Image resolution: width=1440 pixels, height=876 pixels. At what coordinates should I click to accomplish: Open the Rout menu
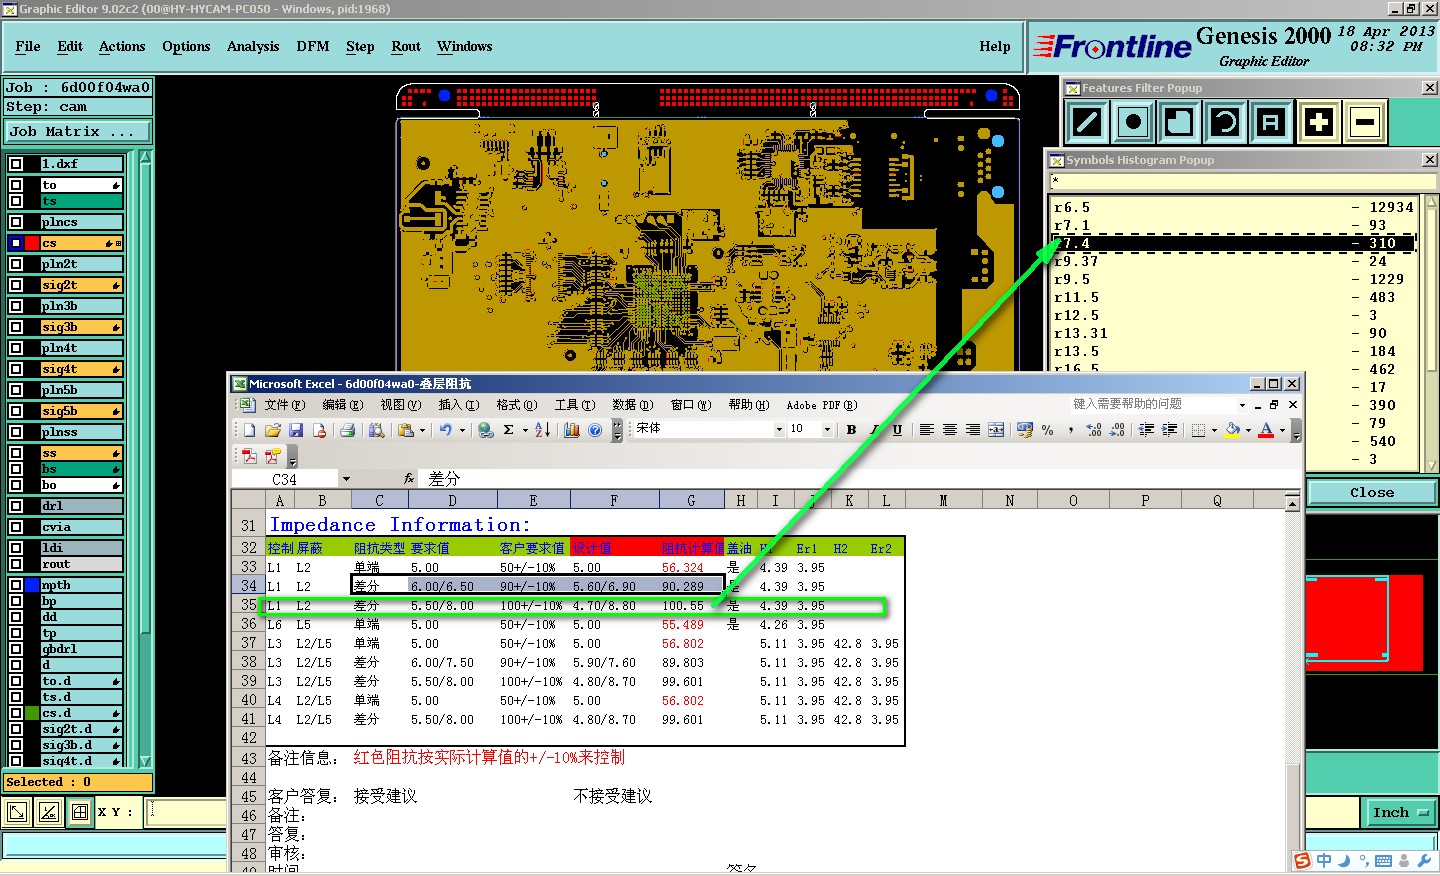click(x=406, y=46)
